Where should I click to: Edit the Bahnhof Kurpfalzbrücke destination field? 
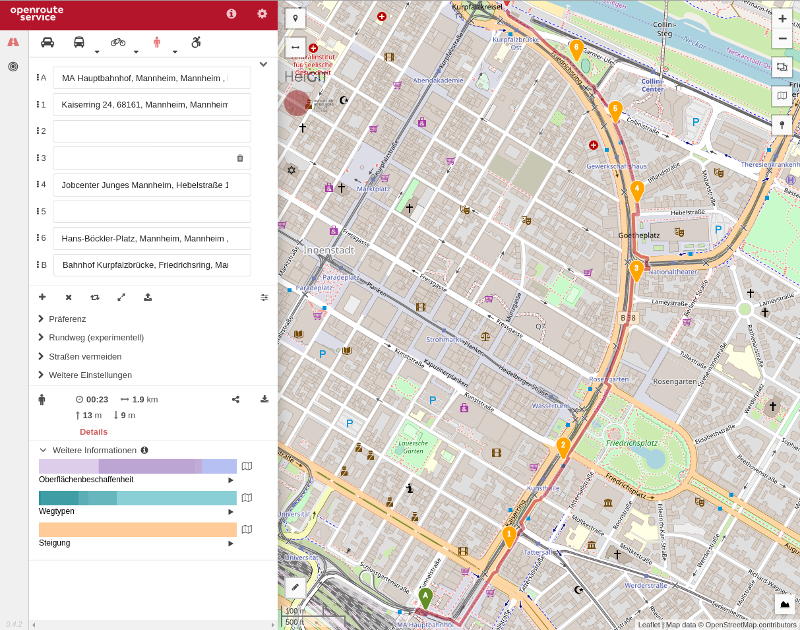[152, 265]
